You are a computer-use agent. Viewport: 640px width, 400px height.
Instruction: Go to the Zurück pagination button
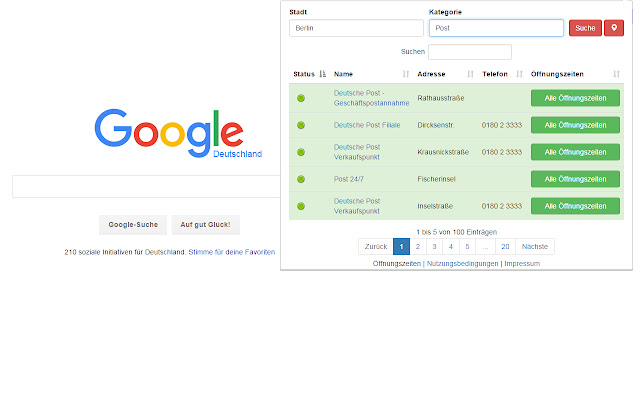click(x=376, y=247)
